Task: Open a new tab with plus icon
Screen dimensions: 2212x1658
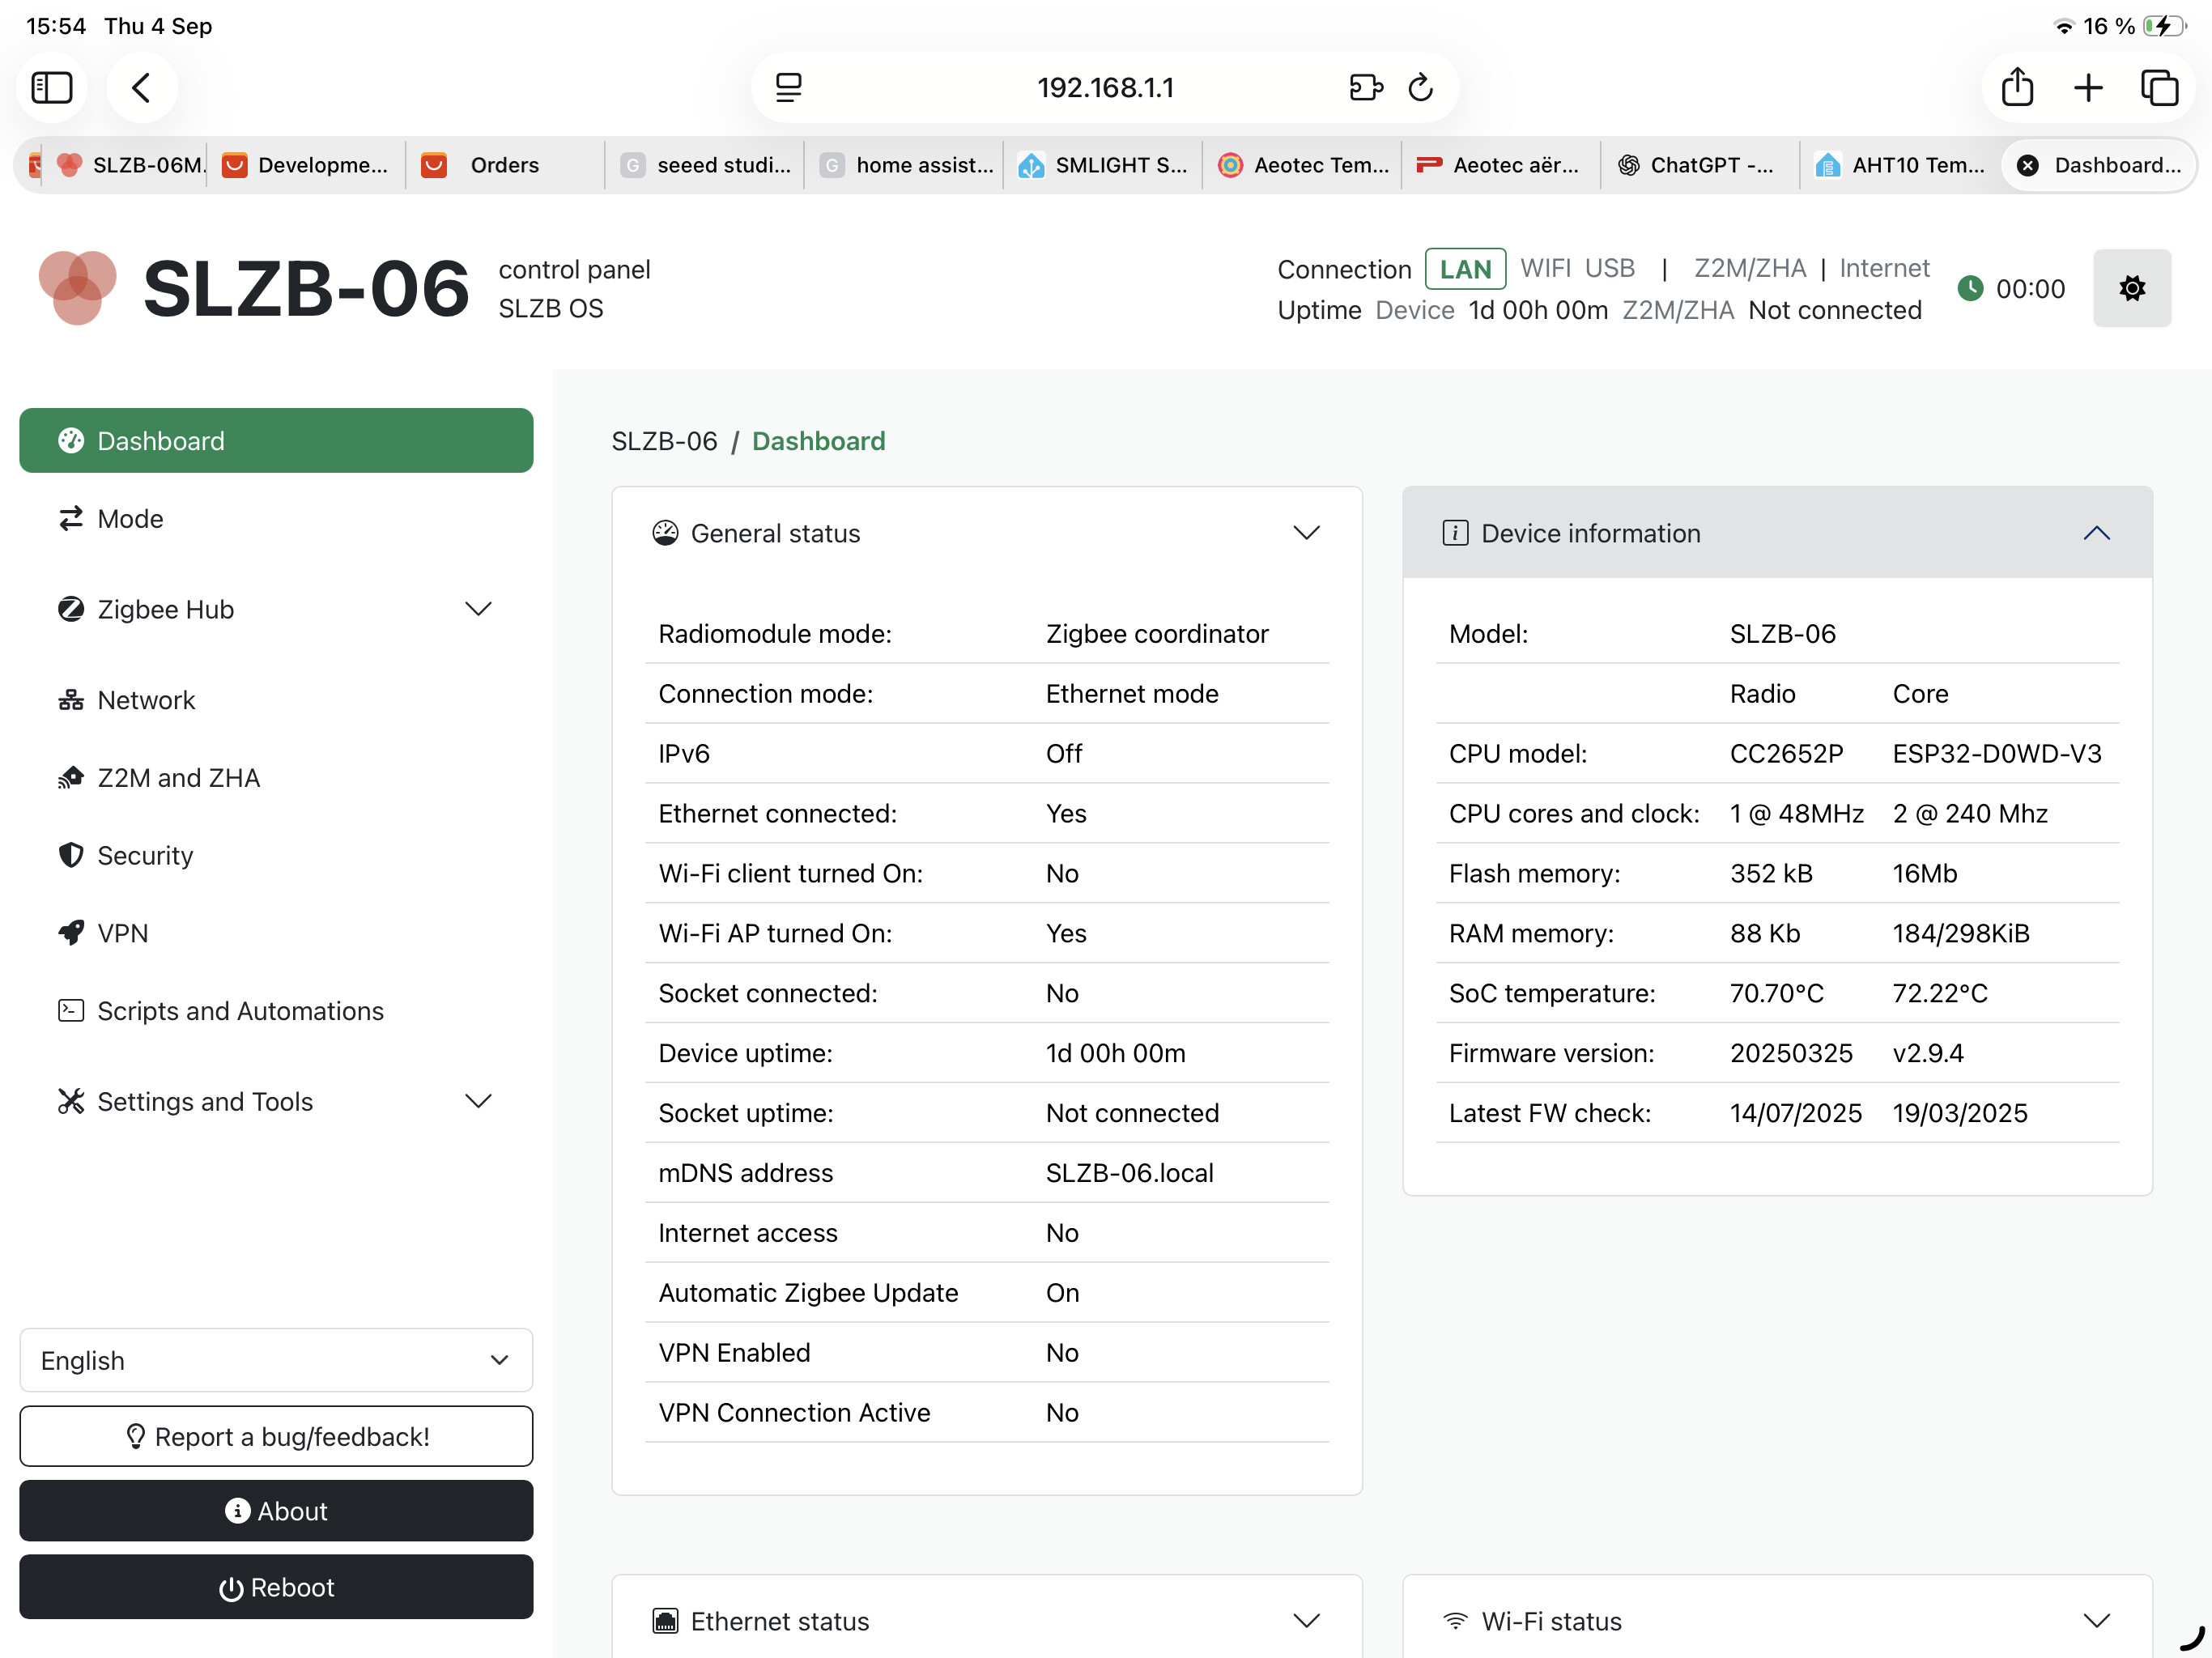Action: (2088, 88)
